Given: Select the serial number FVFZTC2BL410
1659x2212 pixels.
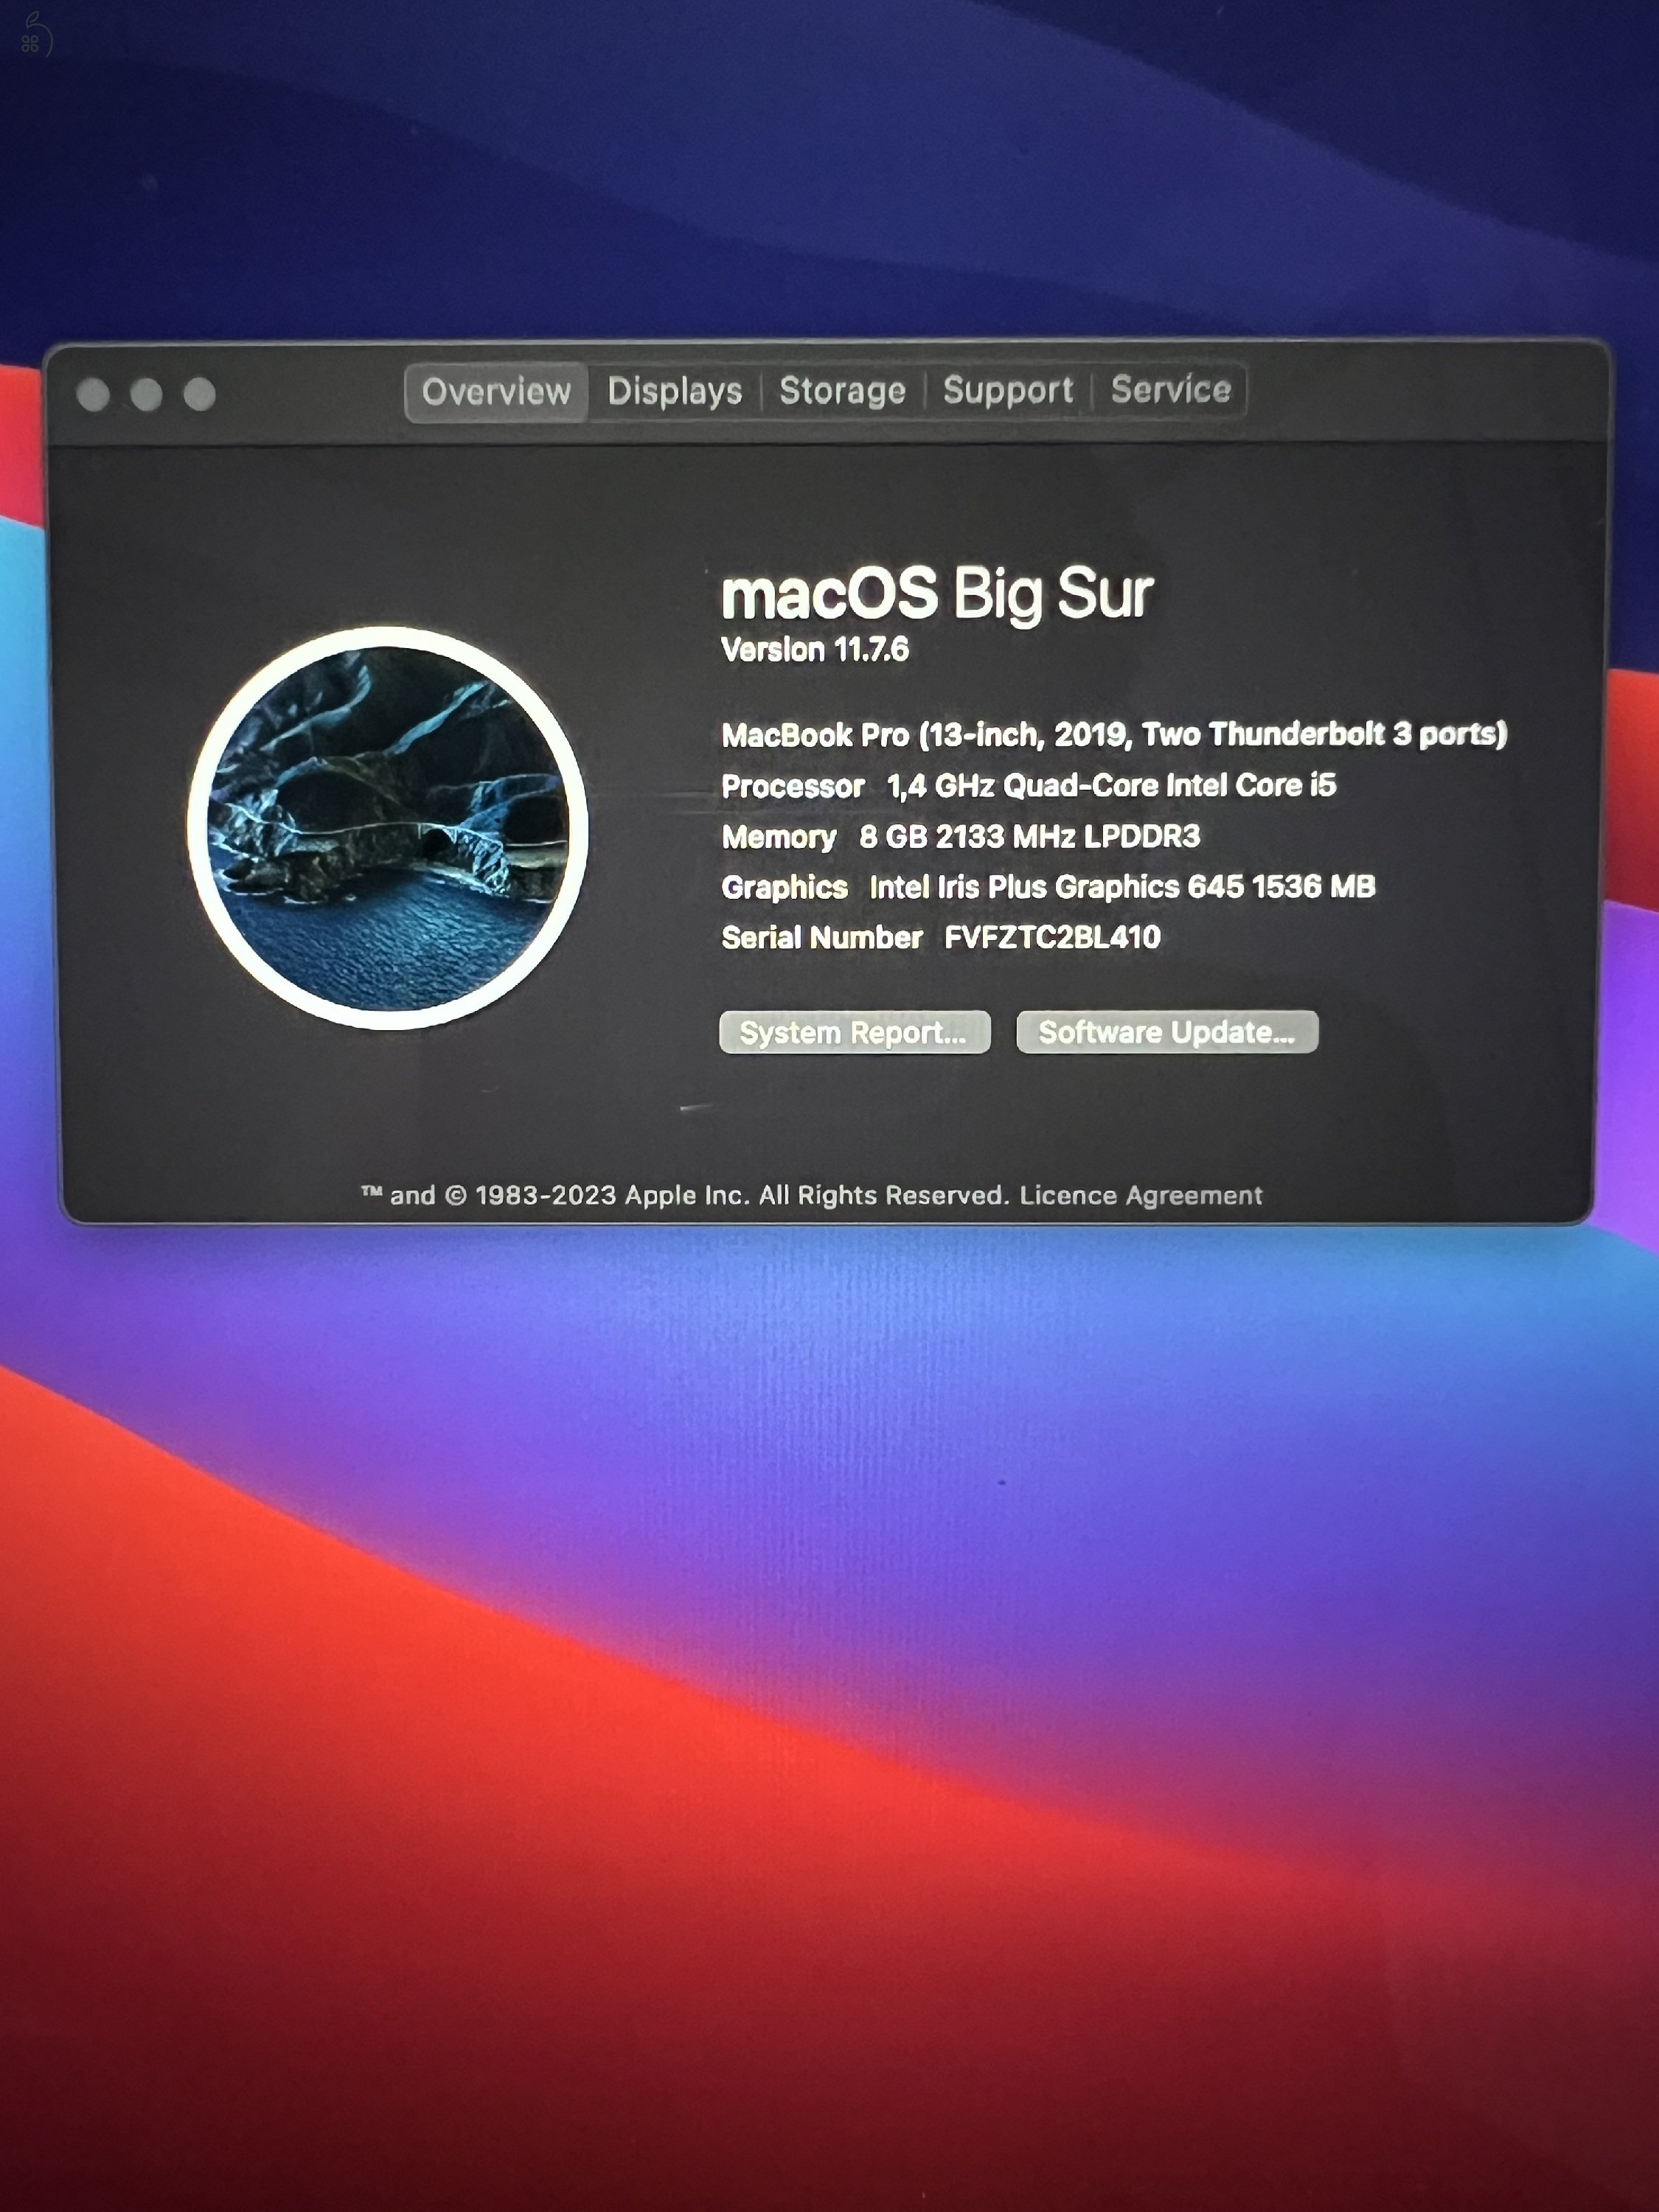Looking at the screenshot, I should [x=1052, y=937].
